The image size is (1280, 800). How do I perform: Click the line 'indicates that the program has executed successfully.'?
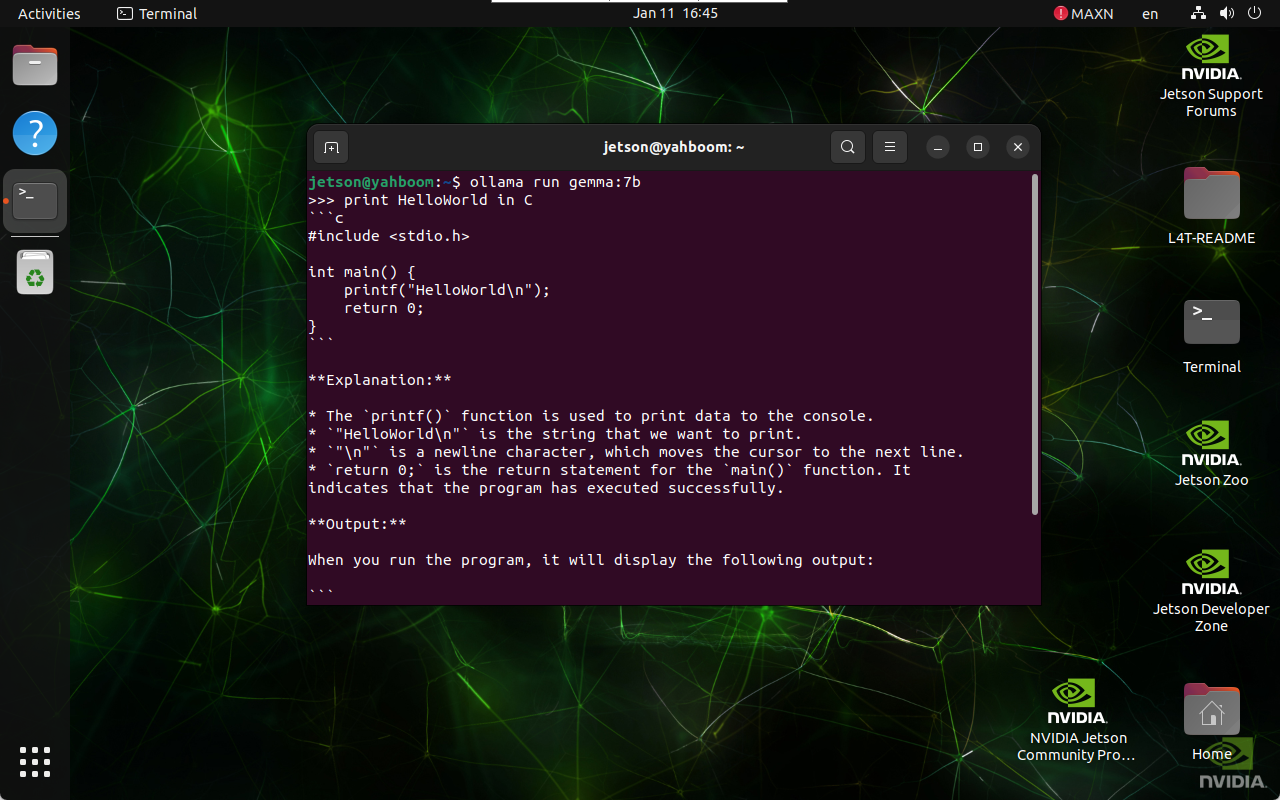[x=546, y=488]
